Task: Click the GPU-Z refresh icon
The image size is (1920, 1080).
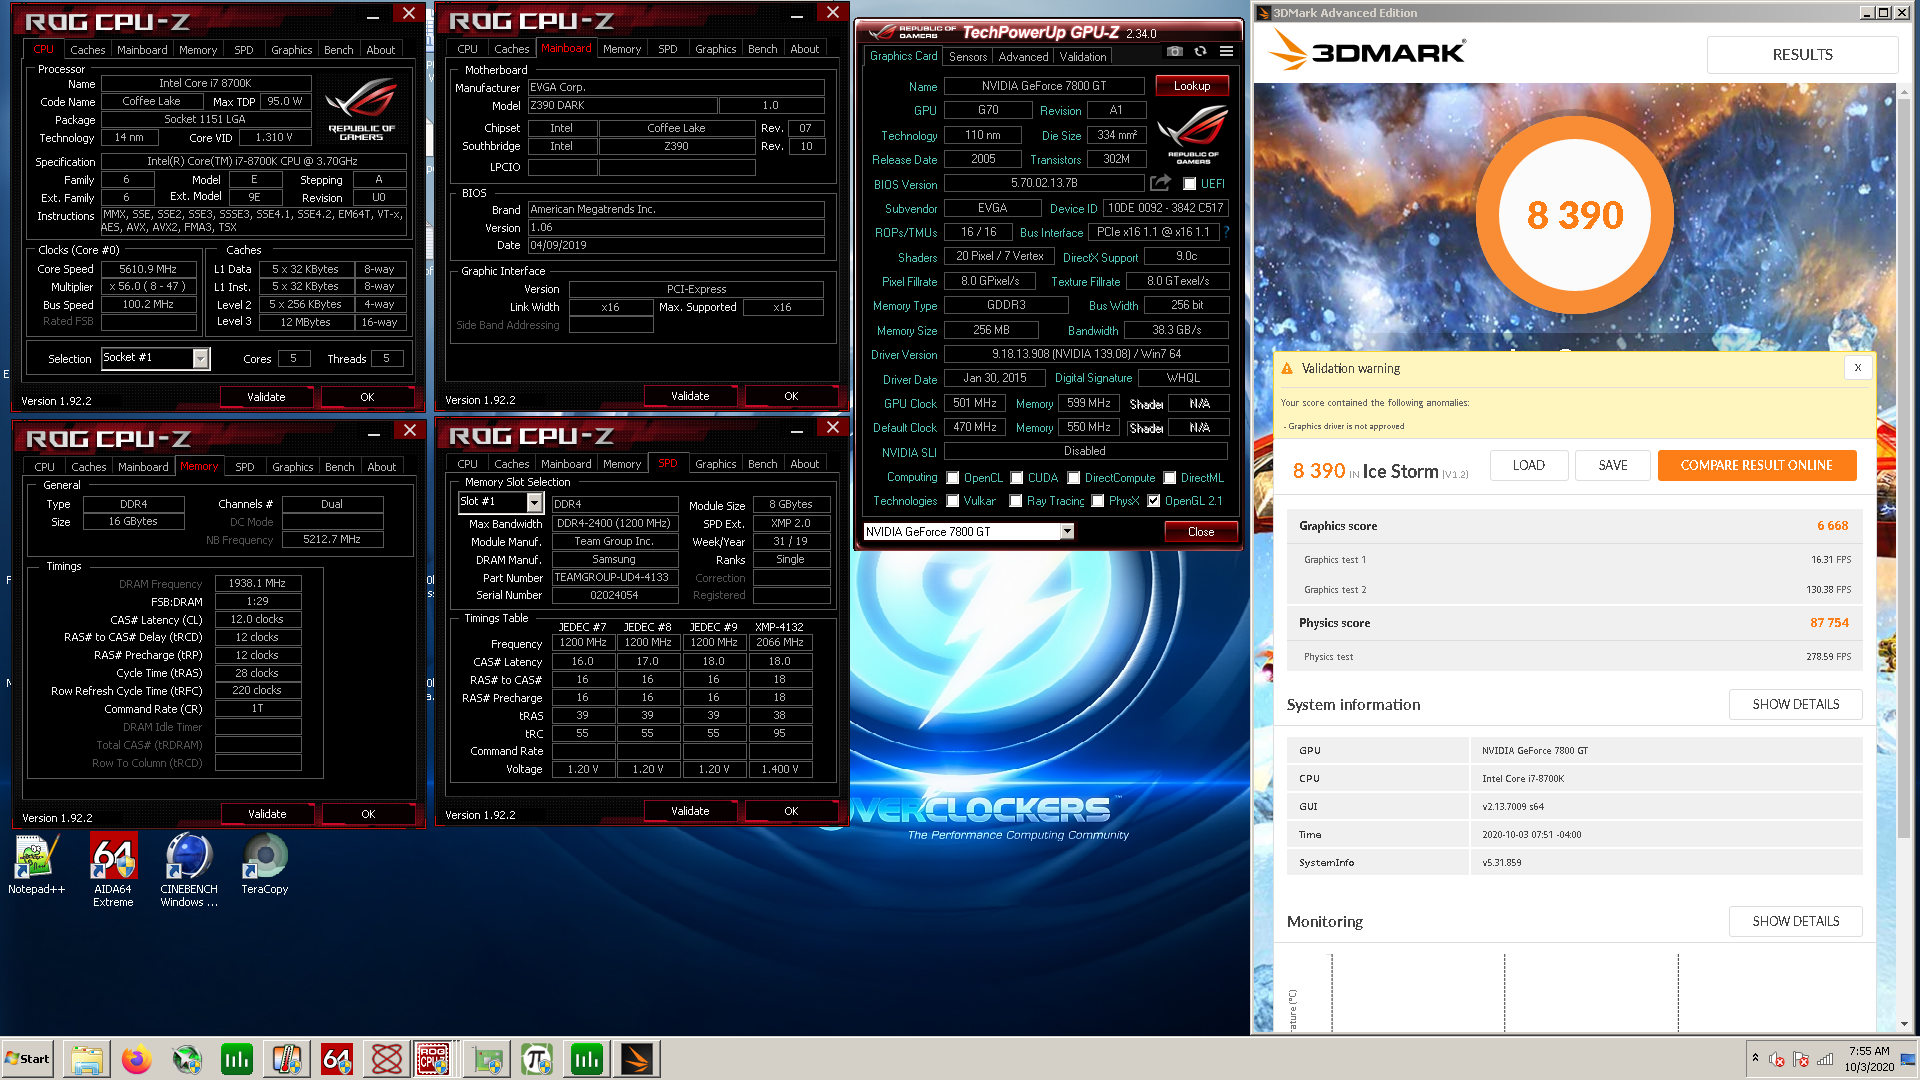Action: pyautogui.click(x=1200, y=51)
